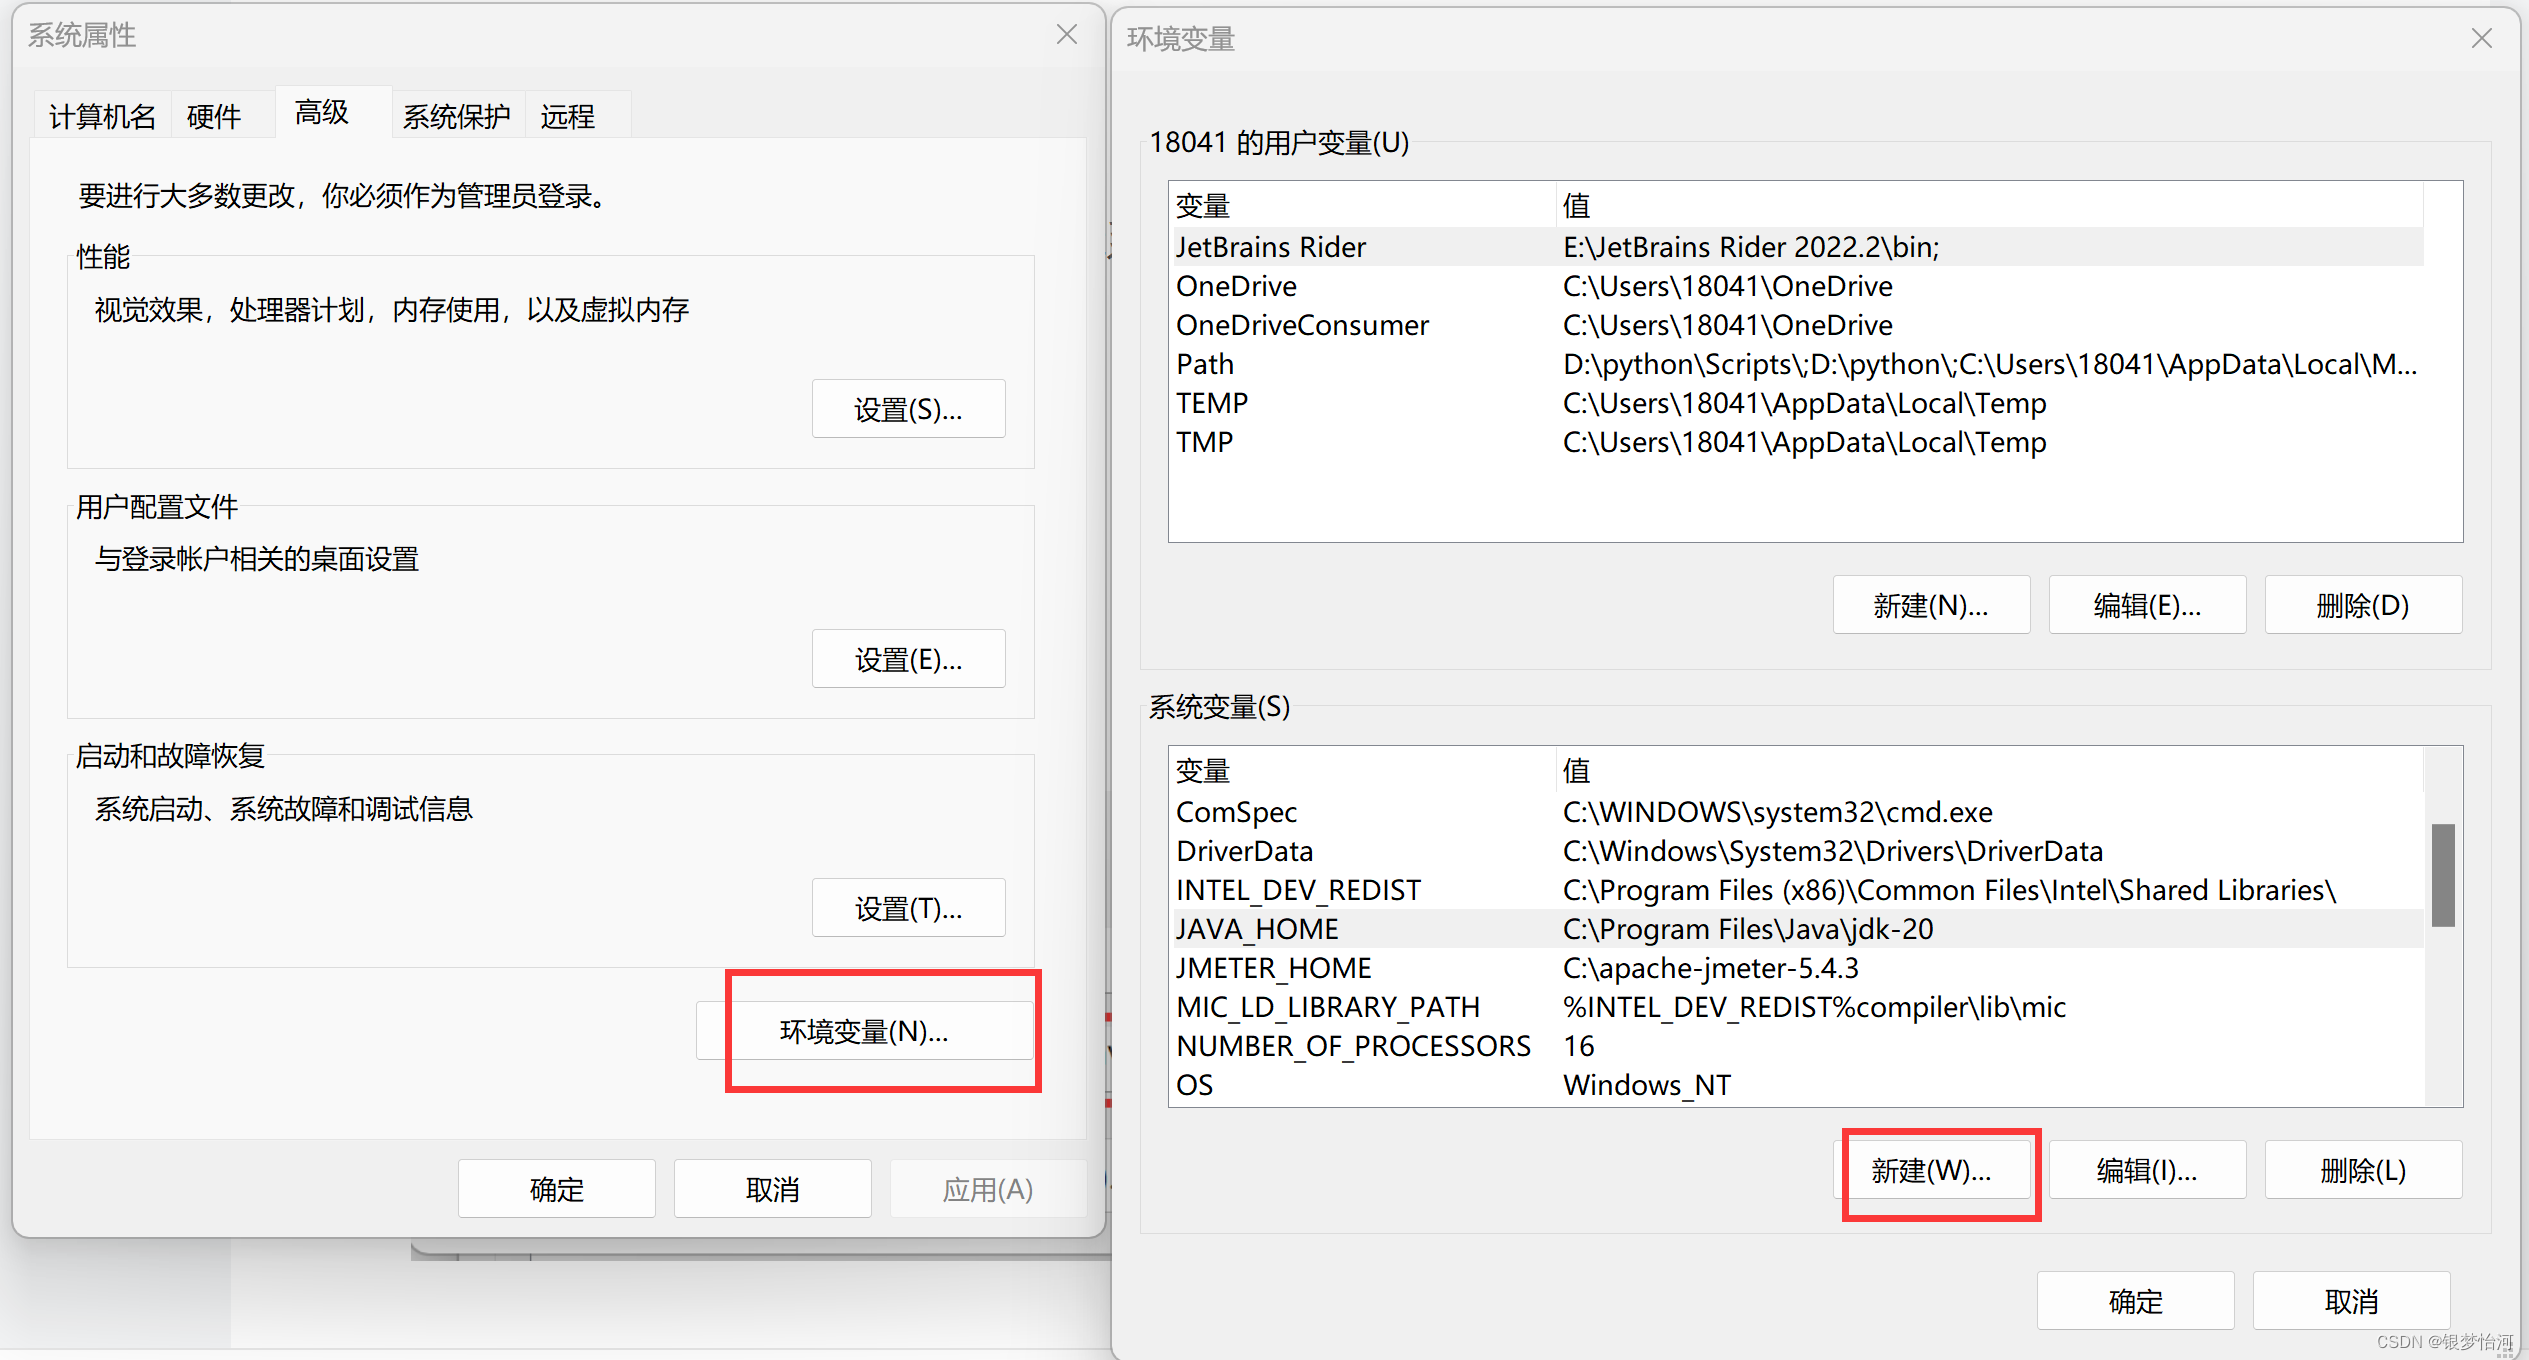2529x1360 pixels.
Task: Create a new user variable with 新建(N)
Action: click(1930, 604)
